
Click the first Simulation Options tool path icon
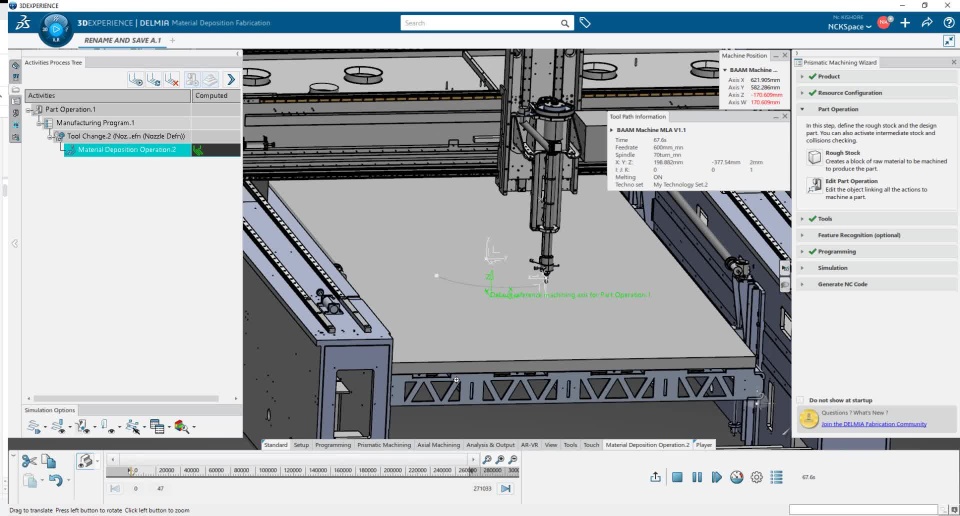pos(34,427)
